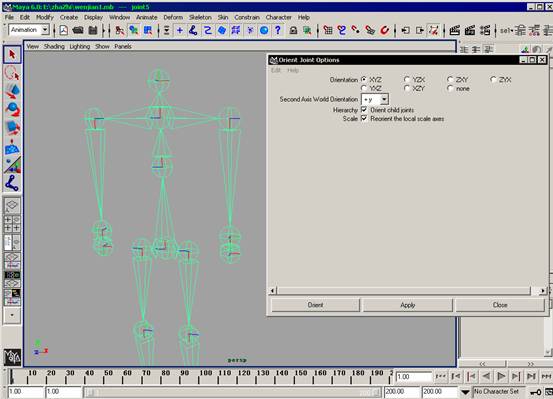Image resolution: width=553 pixels, height=399 pixels.
Task: Expand the toolbox bottom layout arrow button
Action: 12,315
